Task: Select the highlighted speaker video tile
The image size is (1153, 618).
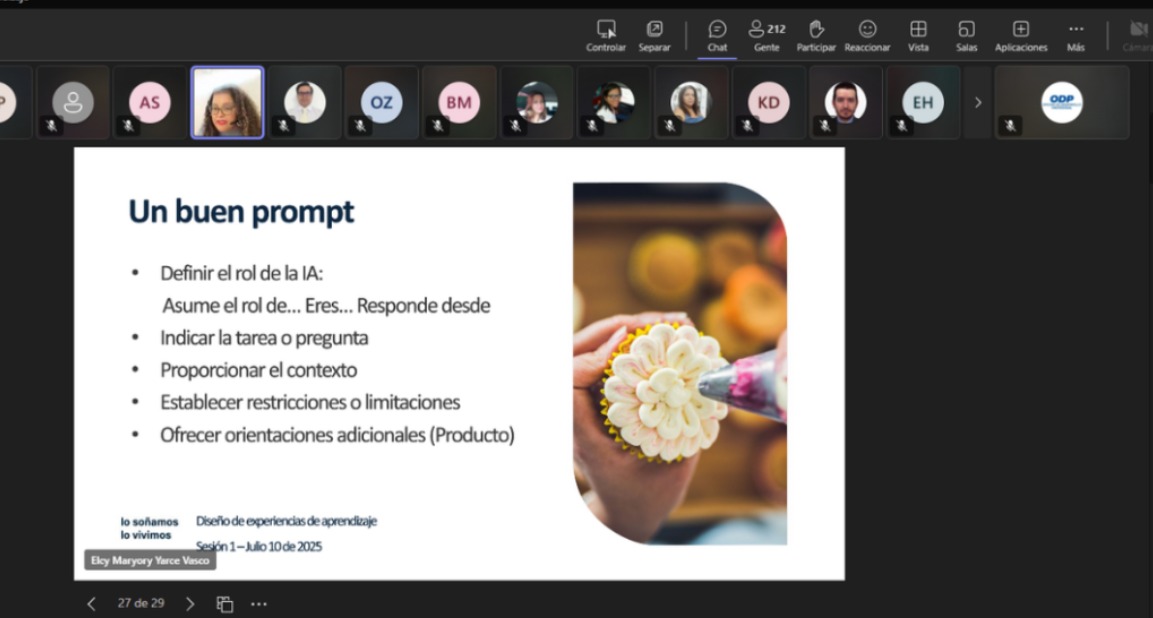Action: click(x=227, y=102)
